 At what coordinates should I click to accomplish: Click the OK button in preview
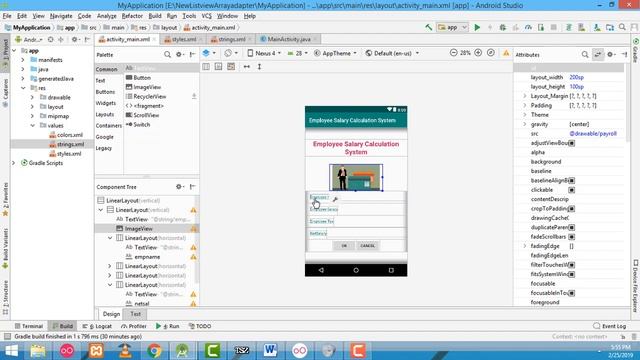click(x=344, y=246)
